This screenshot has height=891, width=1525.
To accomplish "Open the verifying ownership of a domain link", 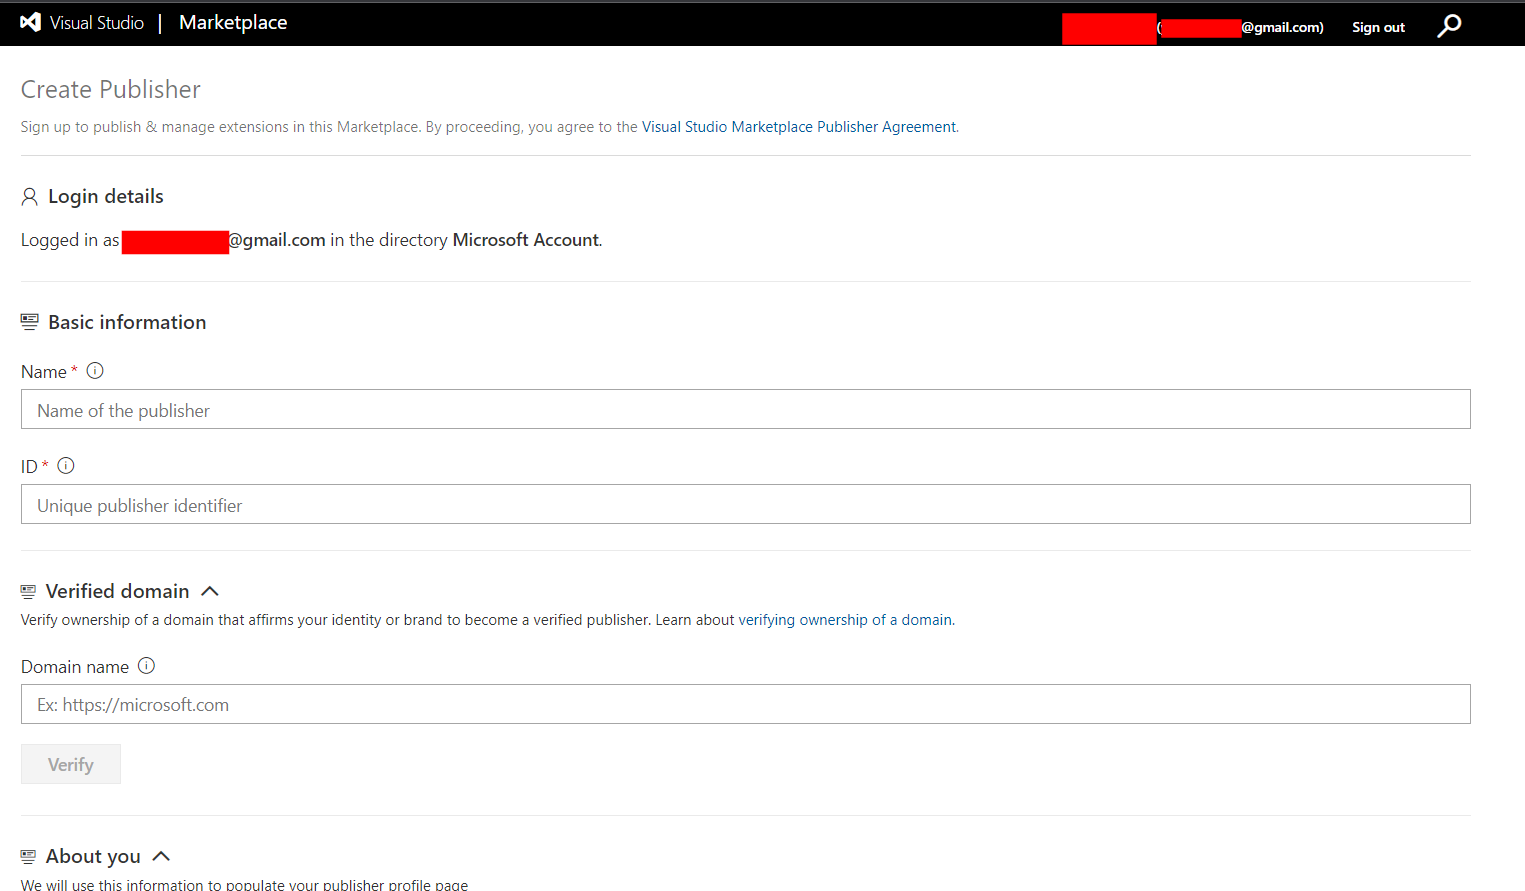I will tap(844, 619).
